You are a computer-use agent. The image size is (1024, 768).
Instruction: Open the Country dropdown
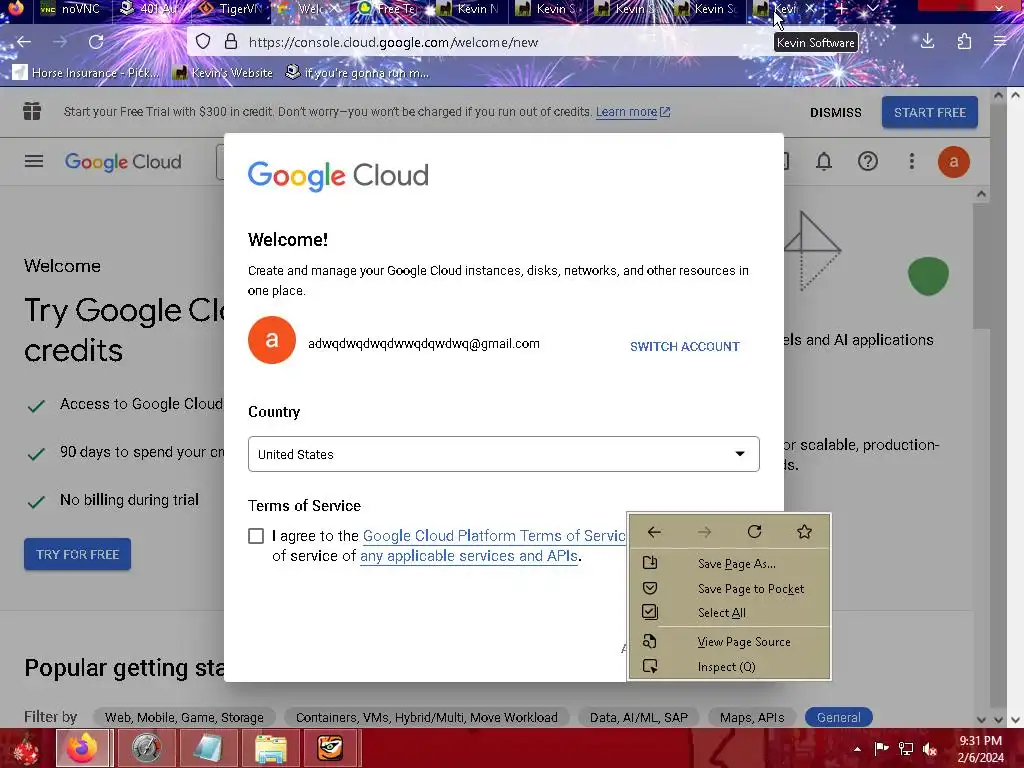click(x=504, y=454)
